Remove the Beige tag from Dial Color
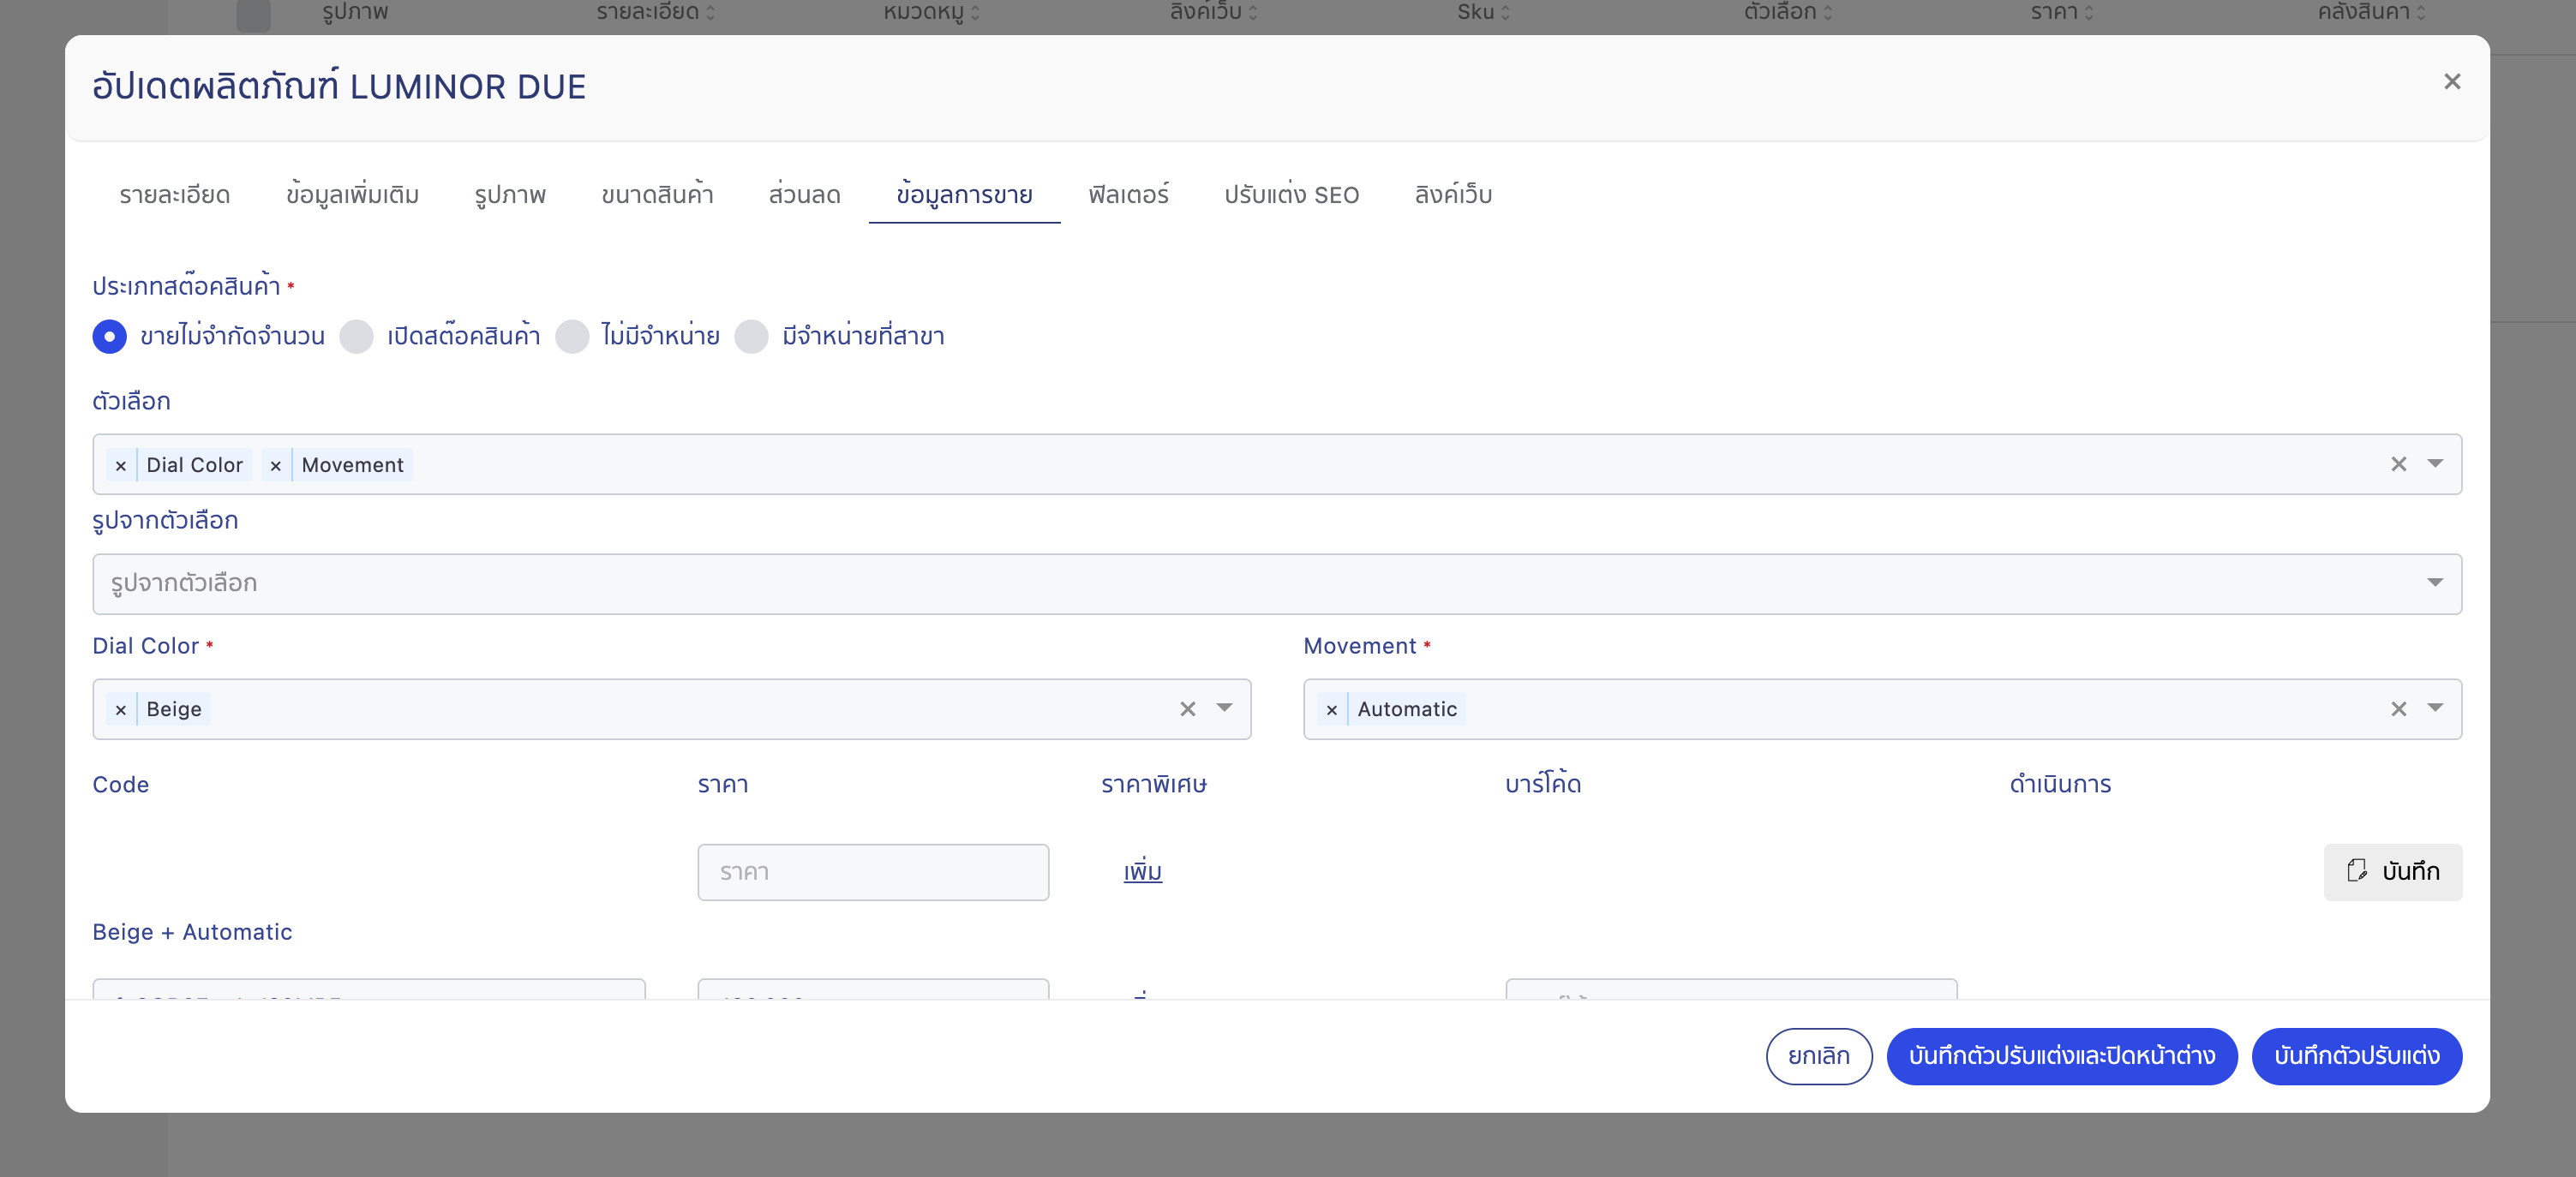The image size is (2576, 1177). 121,709
